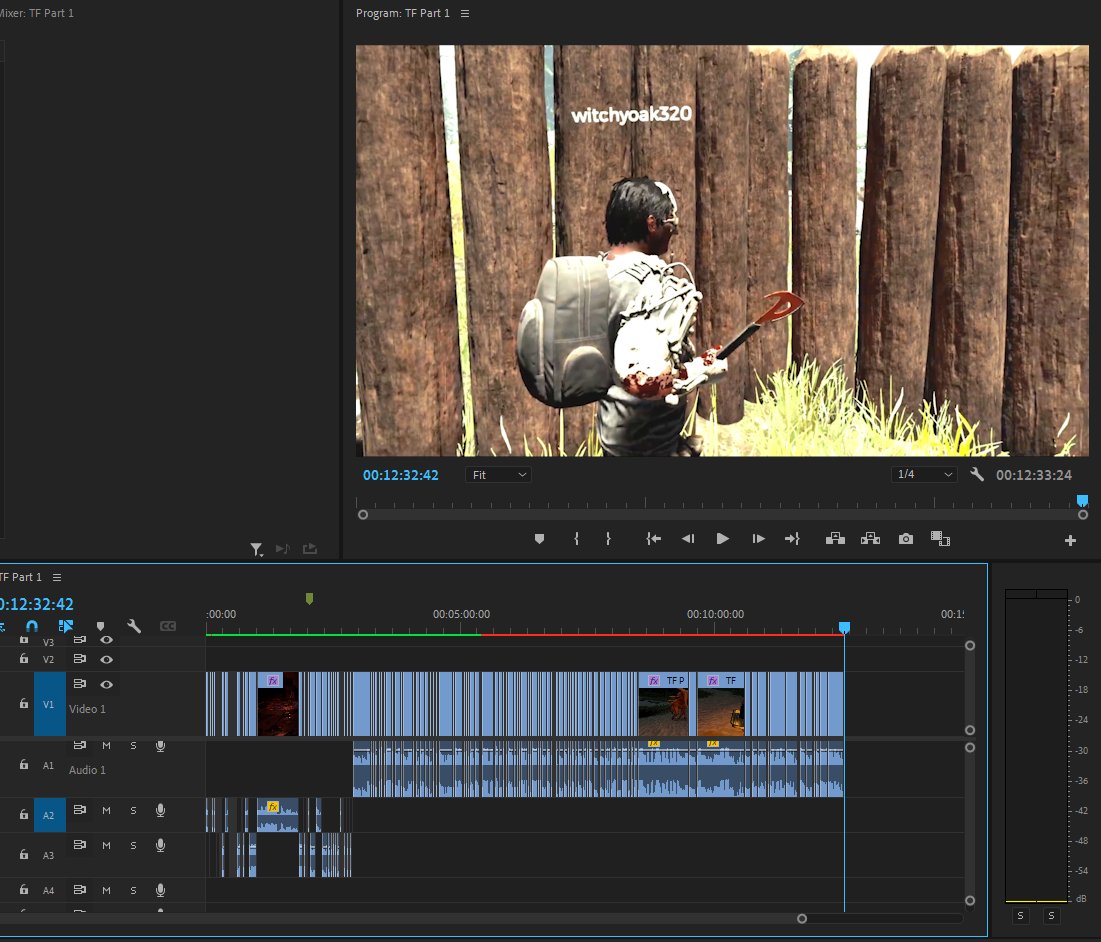
Task: Open the Button Editor plus icon
Action: [1070, 540]
